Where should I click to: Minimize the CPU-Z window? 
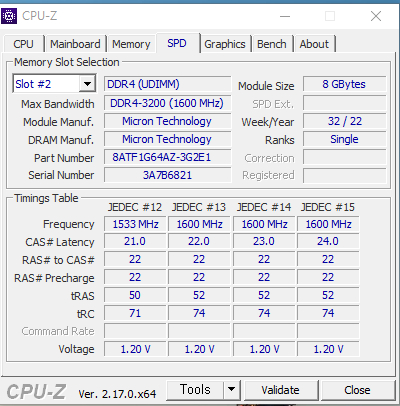[x=285, y=16]
